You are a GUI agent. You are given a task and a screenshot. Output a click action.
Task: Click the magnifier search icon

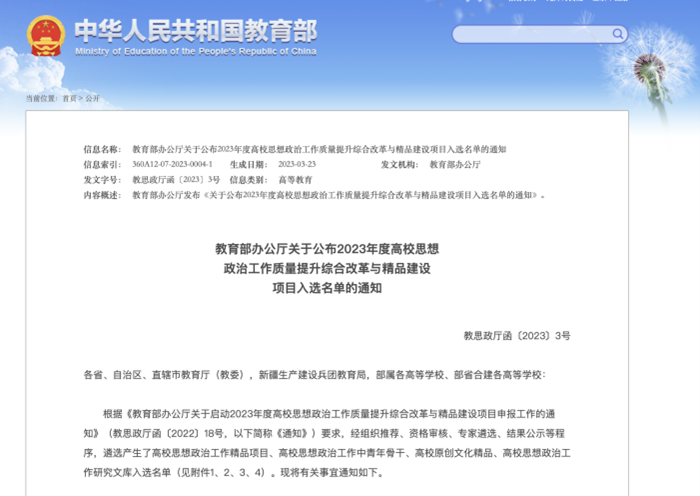617,34
